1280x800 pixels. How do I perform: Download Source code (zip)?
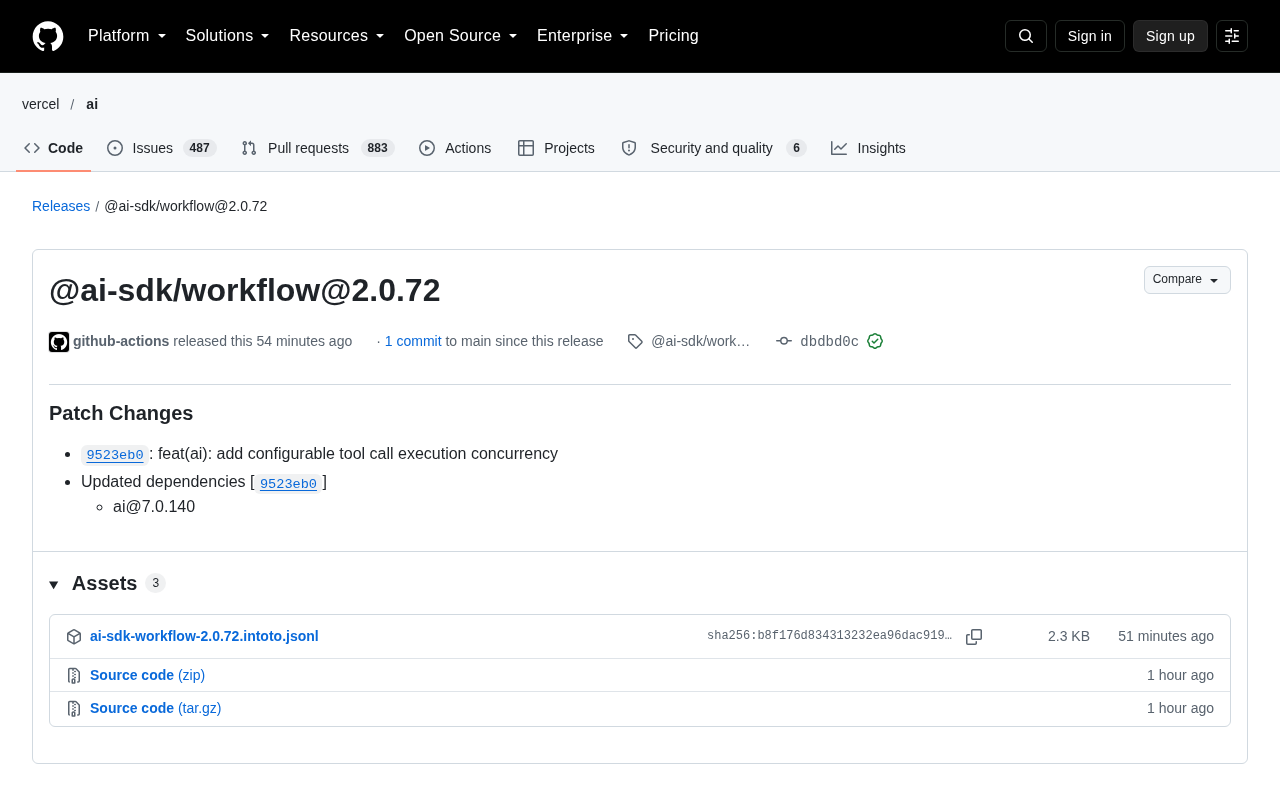click(x=147, y=675)
